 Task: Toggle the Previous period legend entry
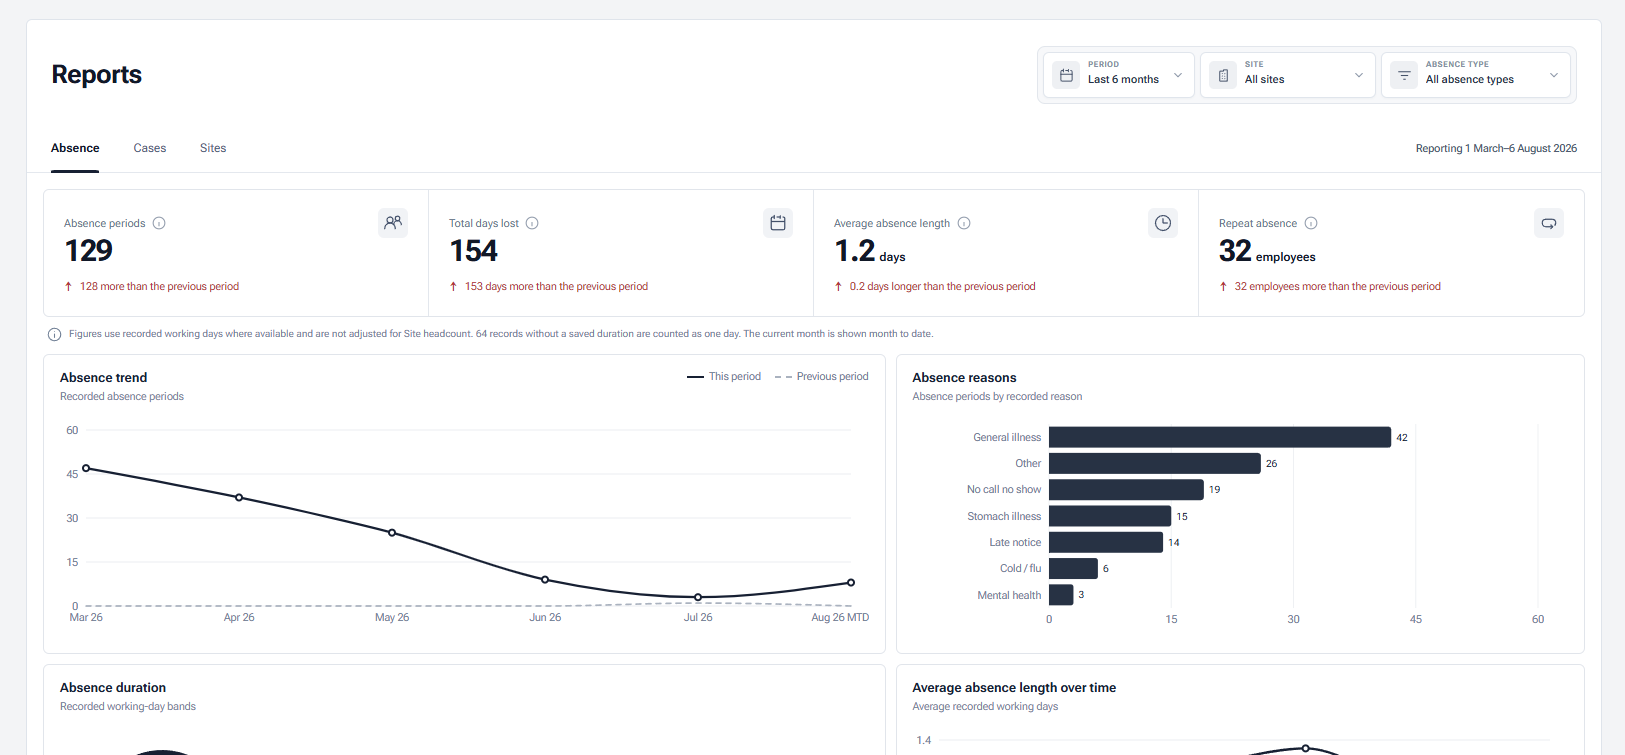[821, 377]
